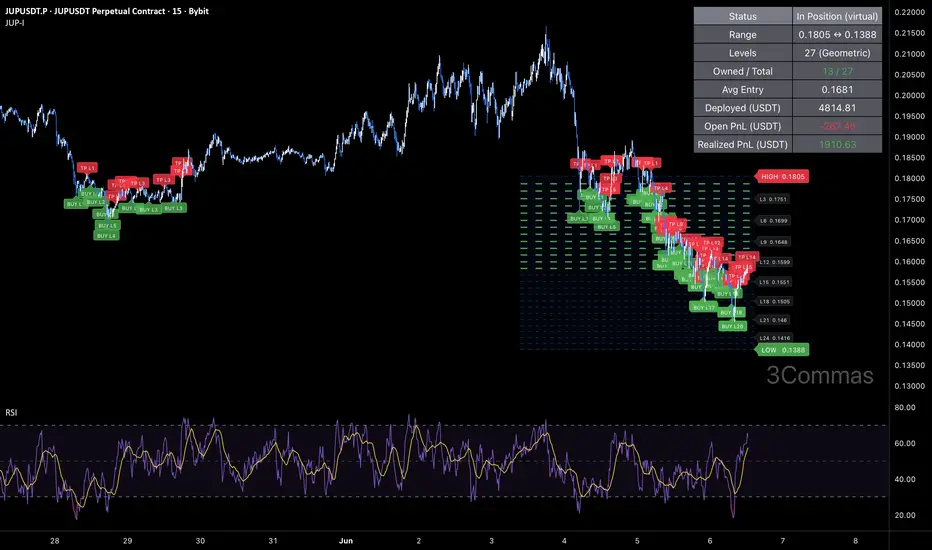
Task: Select the L15 0.1551 level tag
Action: tap(774, 282)
